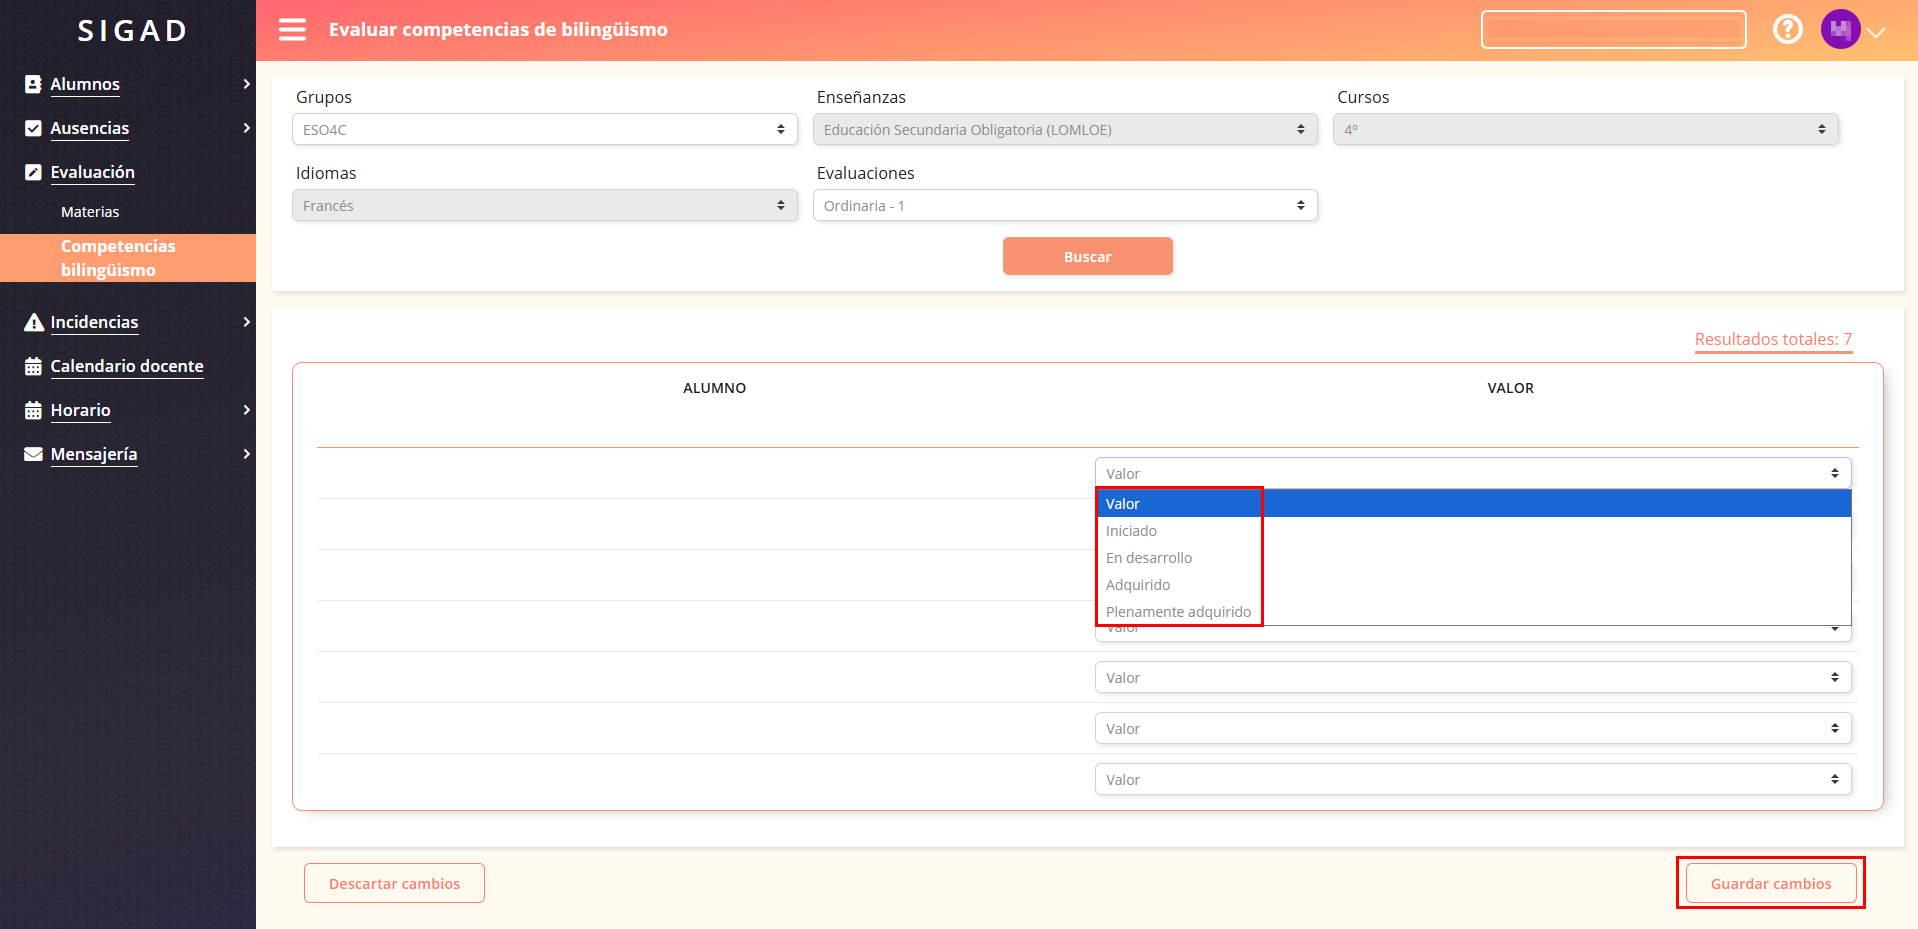The width and height of the screenshot is (1918, 929).
Task: Click the Horario sidebar icon
Action: (x=33, y=411)
